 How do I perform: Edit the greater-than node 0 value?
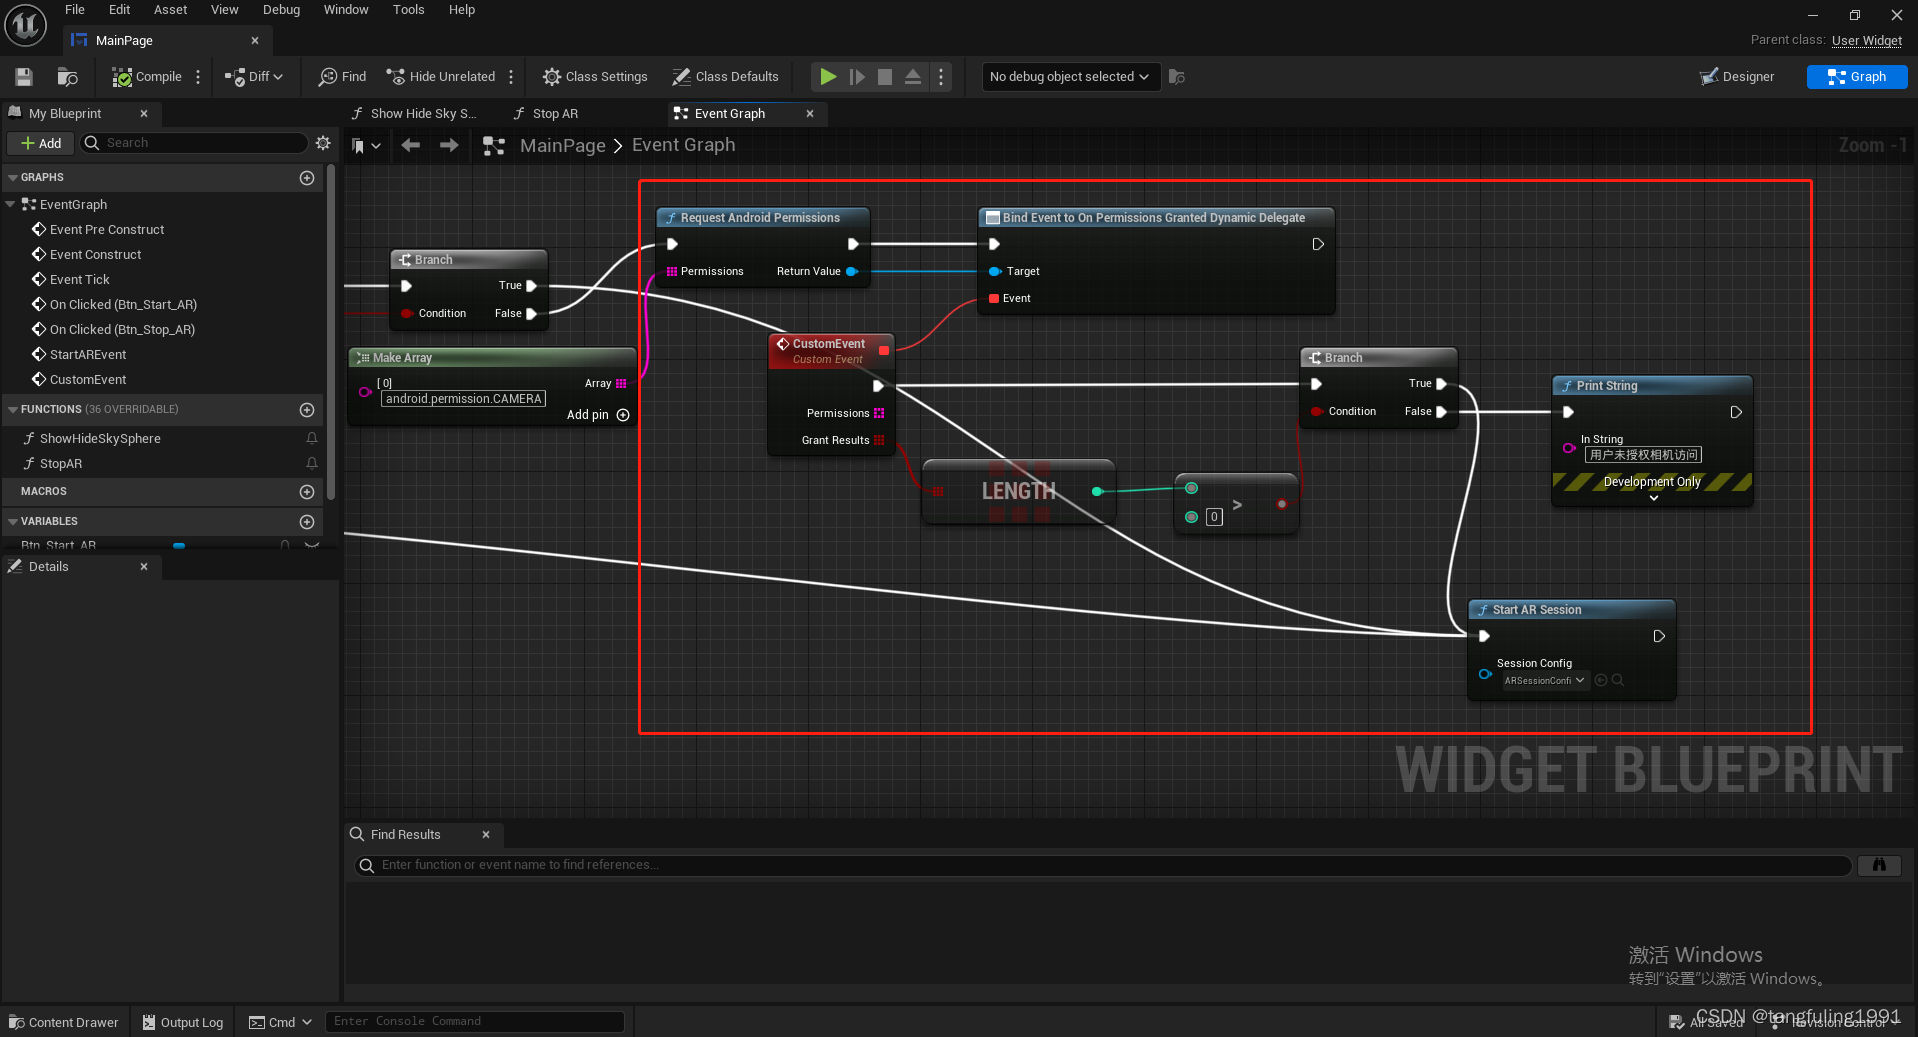[1214, 517]
